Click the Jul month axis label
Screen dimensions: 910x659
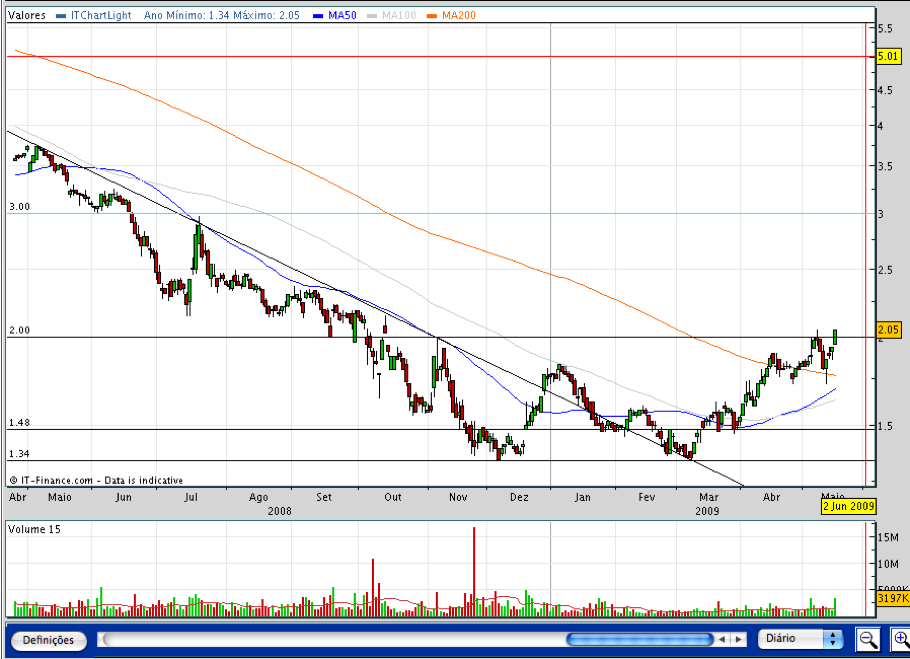click(190, 497)
